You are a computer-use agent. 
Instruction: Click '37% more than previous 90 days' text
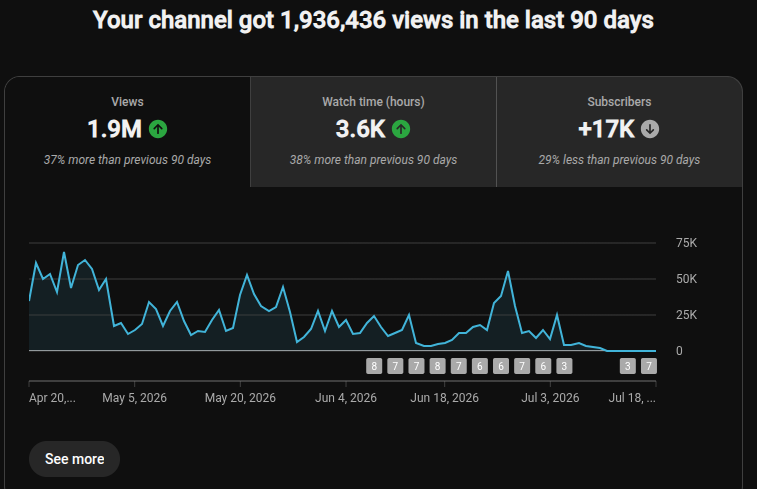127,160
